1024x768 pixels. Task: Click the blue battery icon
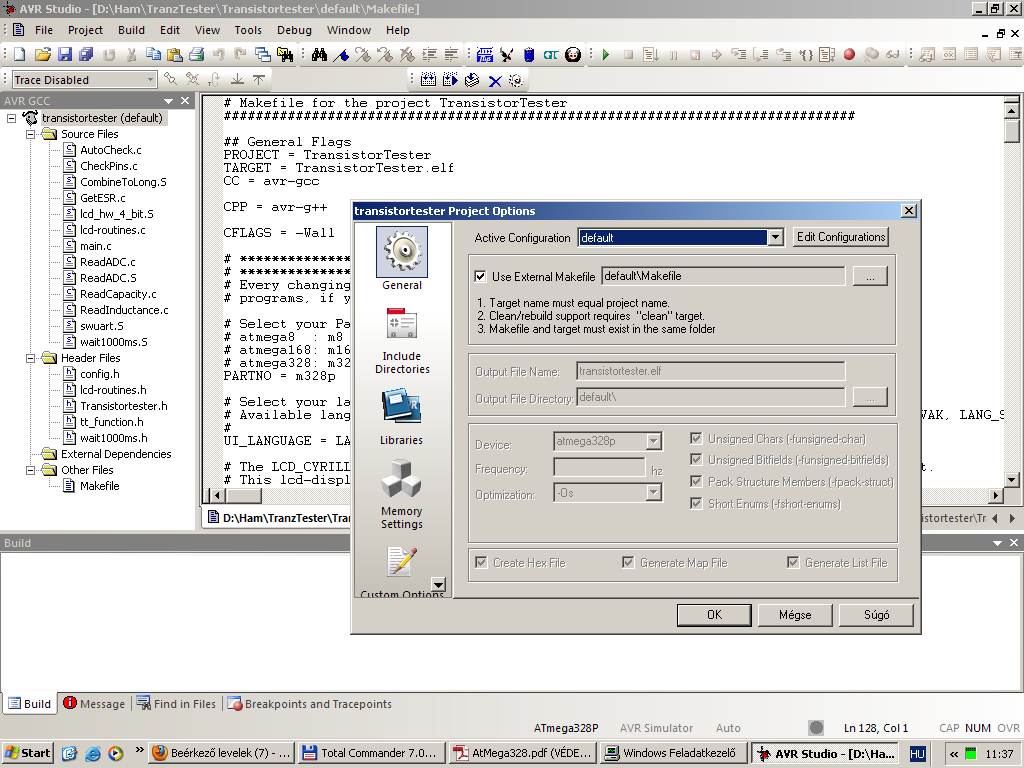[x=529, y=55]
